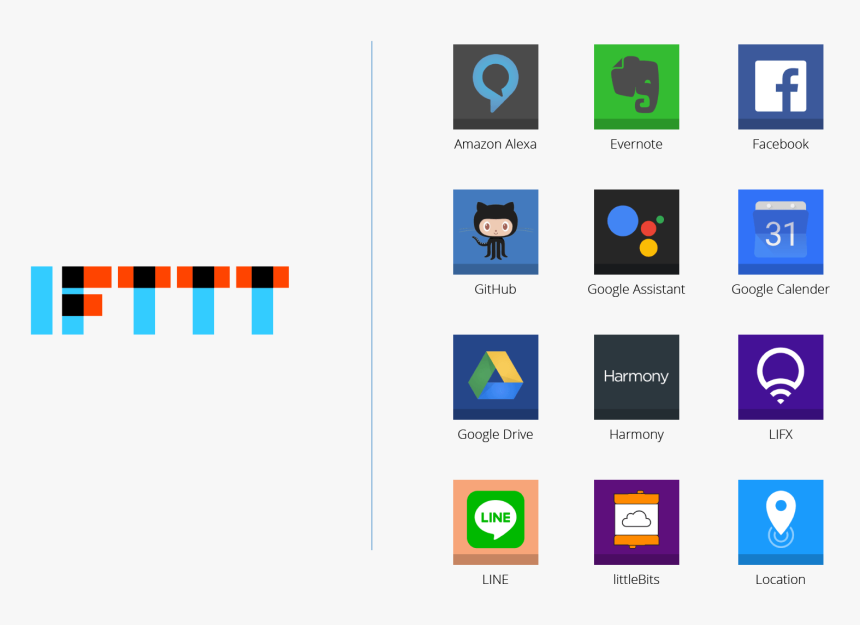Image resolution: width=860 pixels, height=625 pixels.
Task: Choose the littleBits cloud icon
Action: pyautogui.click(x=636, y=522)
